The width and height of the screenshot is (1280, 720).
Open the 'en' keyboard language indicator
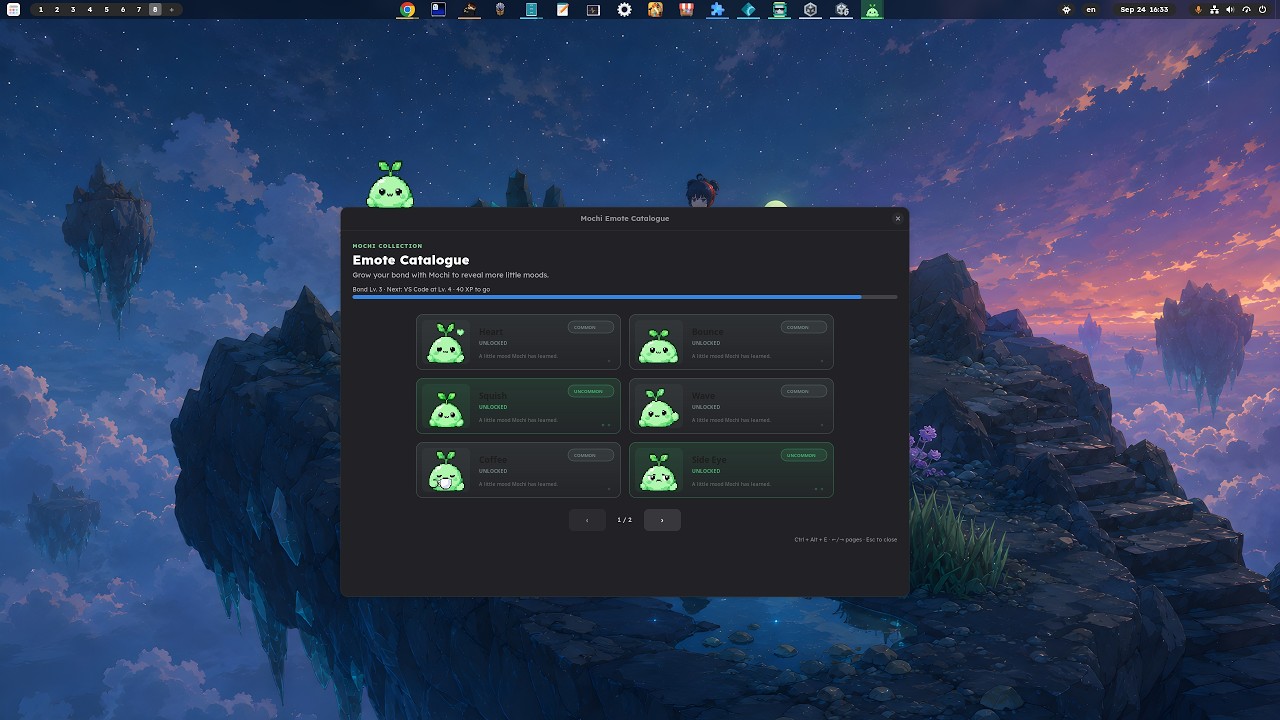1091,9
